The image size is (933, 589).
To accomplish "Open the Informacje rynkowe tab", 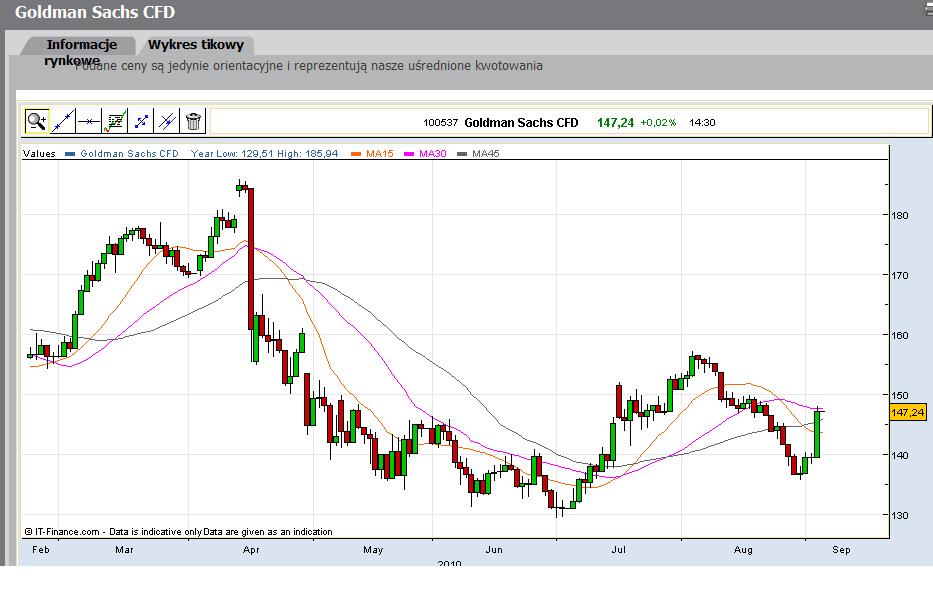I will [81, 52].
